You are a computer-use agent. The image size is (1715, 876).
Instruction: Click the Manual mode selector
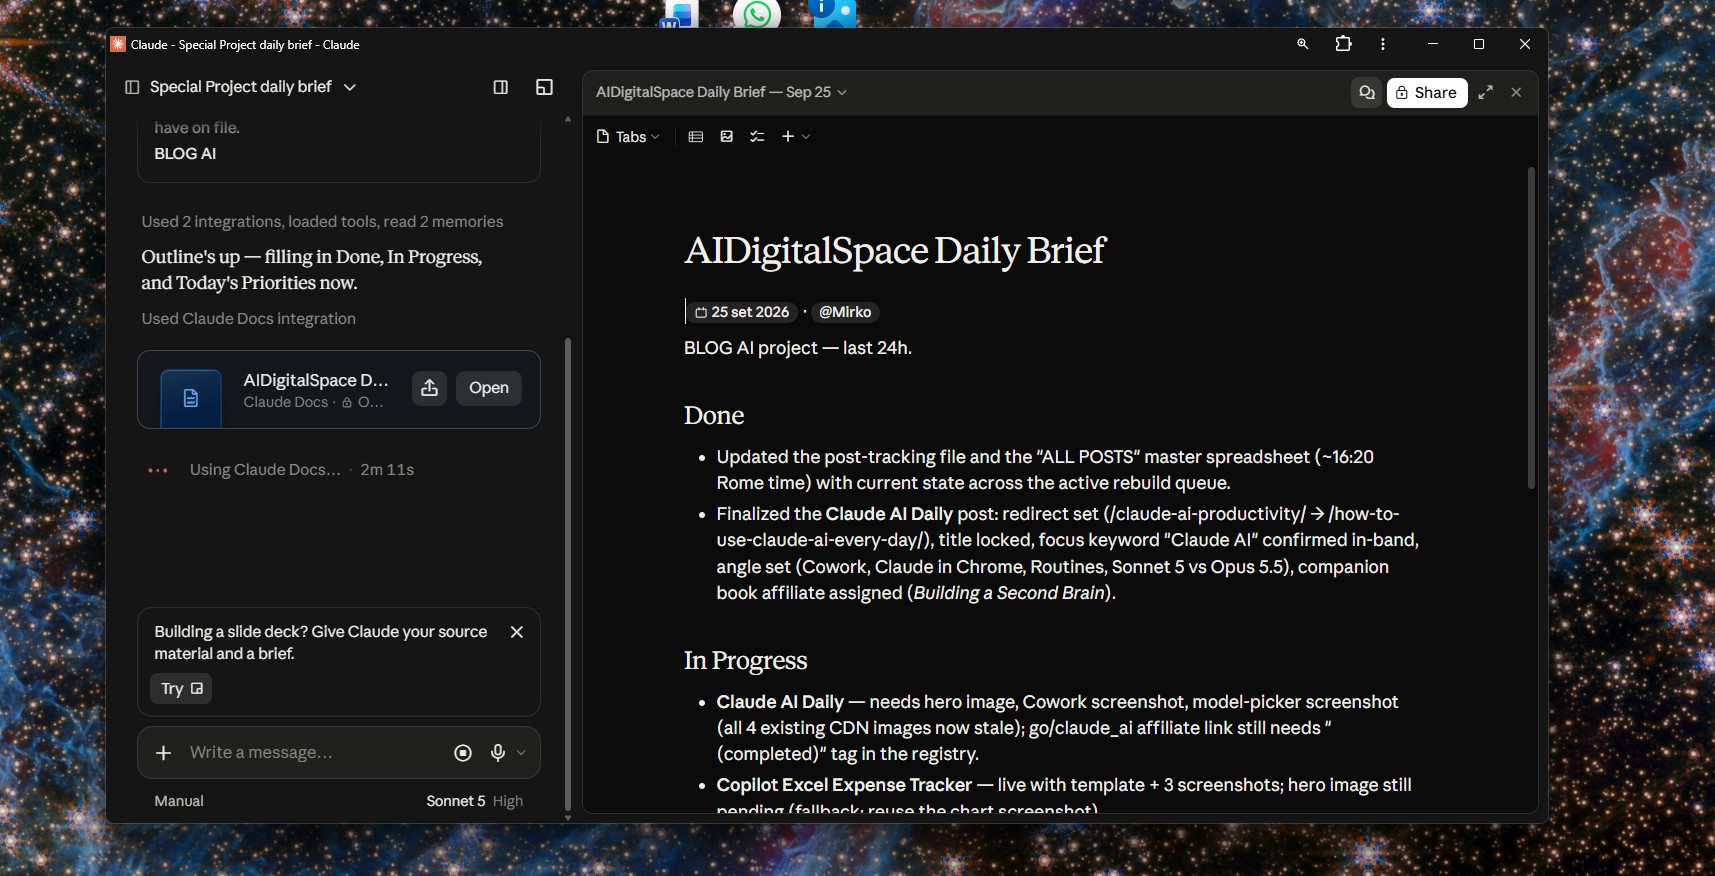click(x=179, y=801)
